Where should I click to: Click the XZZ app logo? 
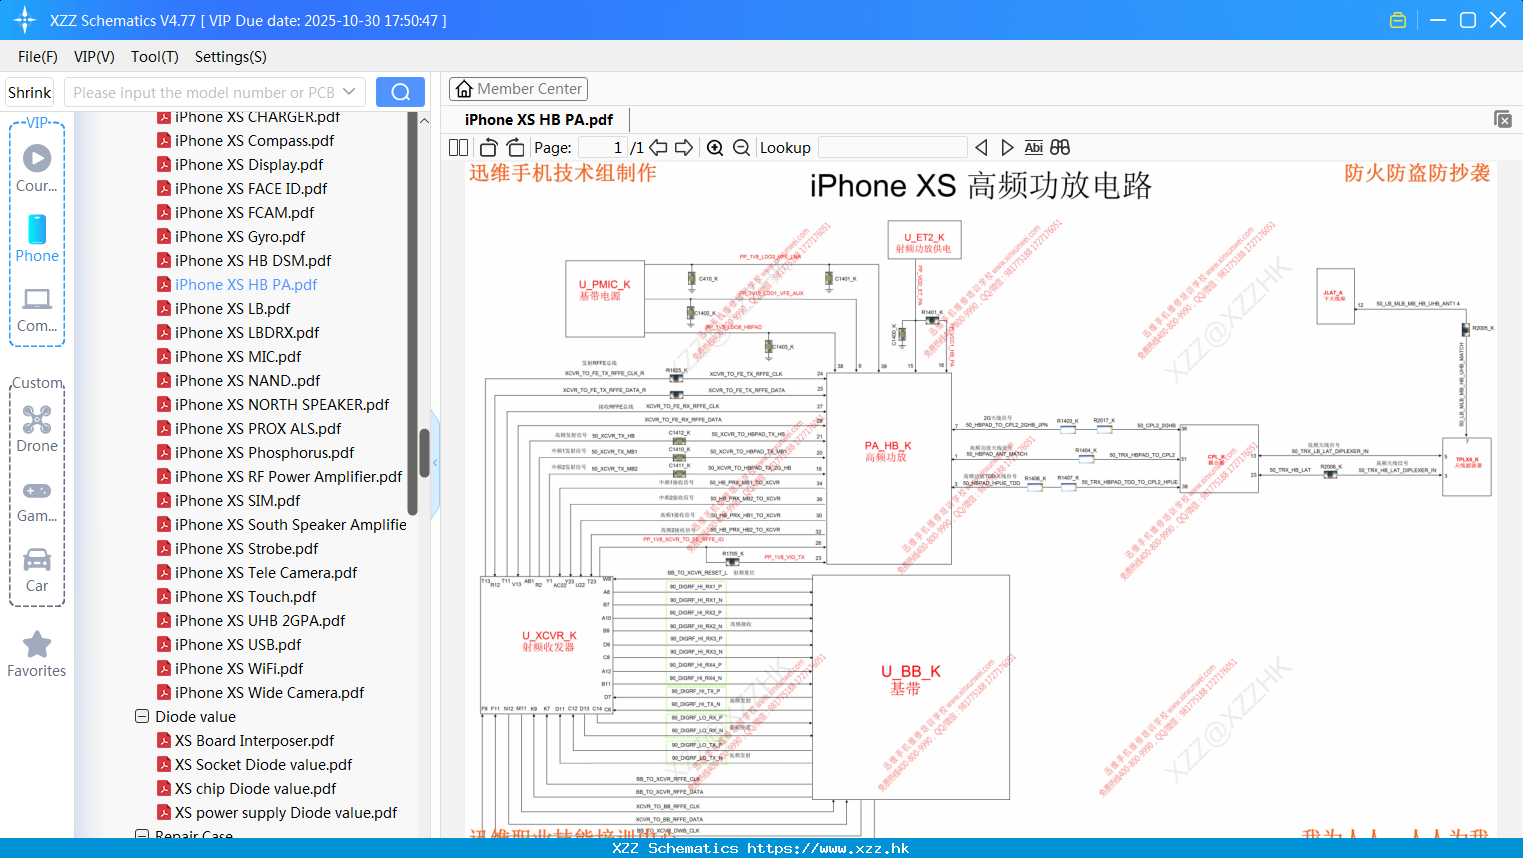[25, 20]
